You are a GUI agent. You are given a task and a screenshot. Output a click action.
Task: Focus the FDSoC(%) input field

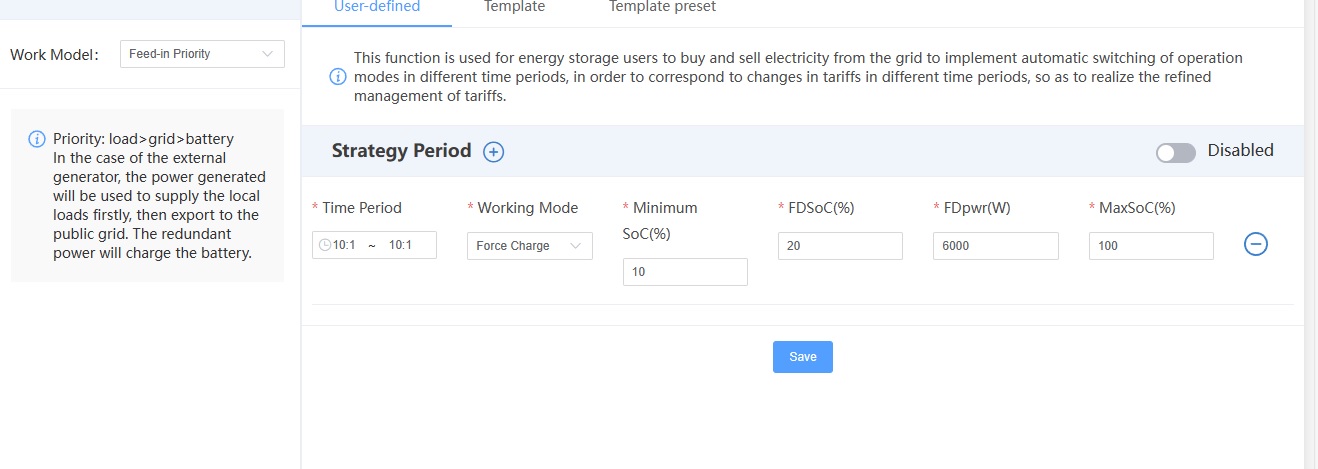(x=840, y=246)
